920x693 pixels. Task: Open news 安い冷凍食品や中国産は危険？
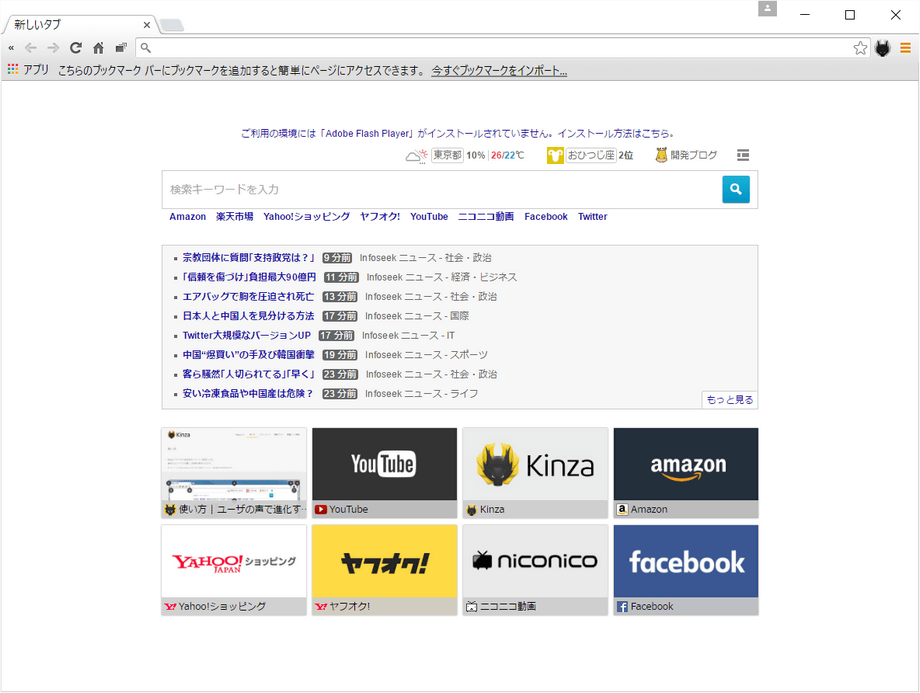(x=248, y=393)
